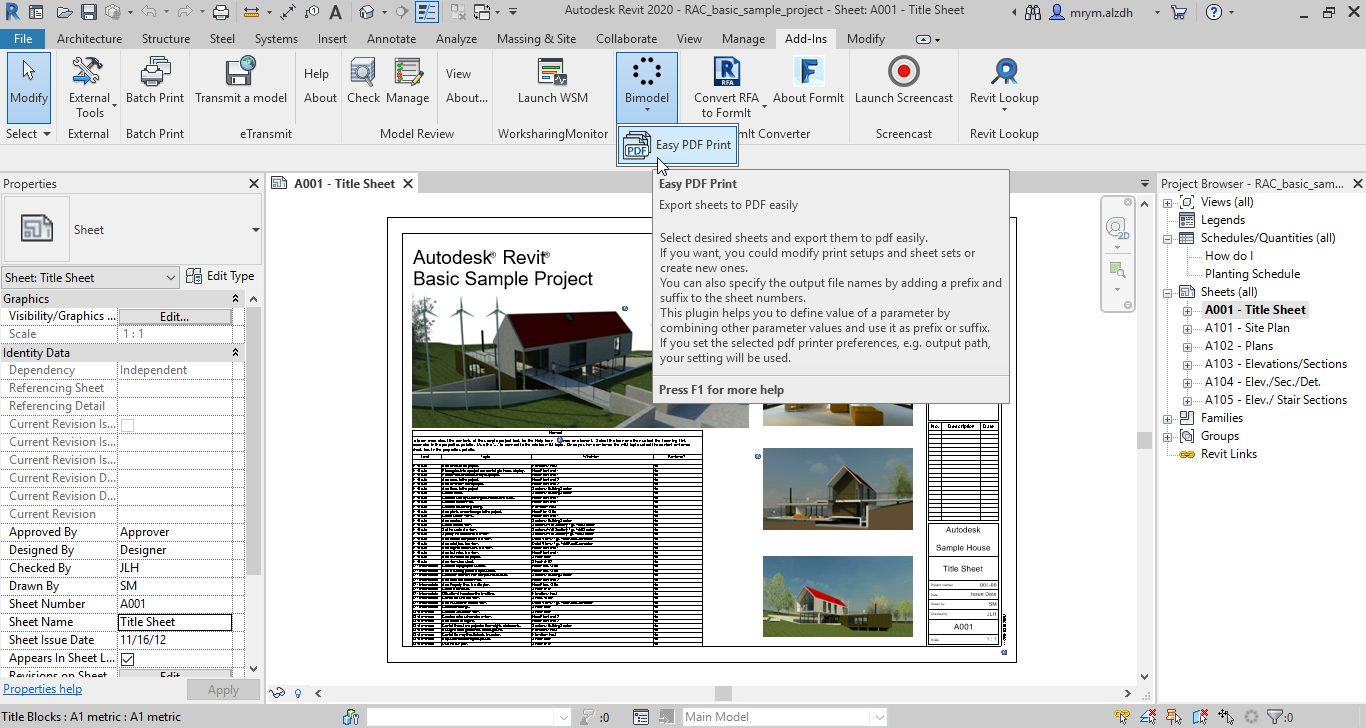Select Easy PDF Print option
The image size is (1366, 728).
point(678,145)
